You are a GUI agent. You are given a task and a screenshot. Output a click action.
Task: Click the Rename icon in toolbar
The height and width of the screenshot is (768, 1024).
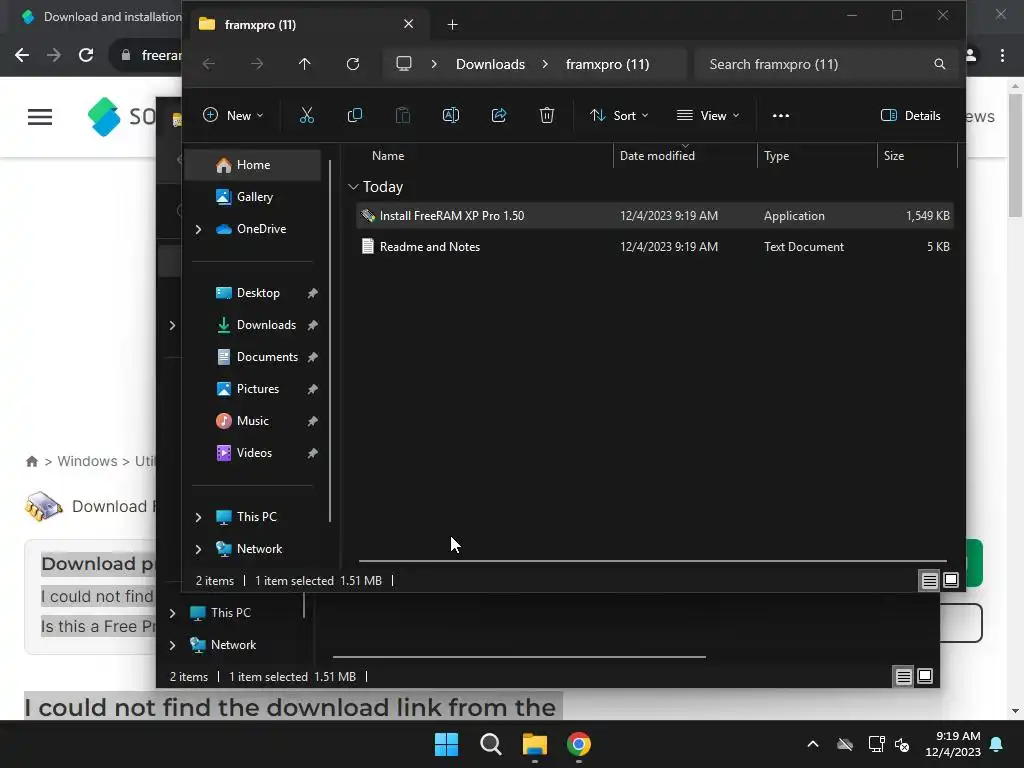[451, 116]
